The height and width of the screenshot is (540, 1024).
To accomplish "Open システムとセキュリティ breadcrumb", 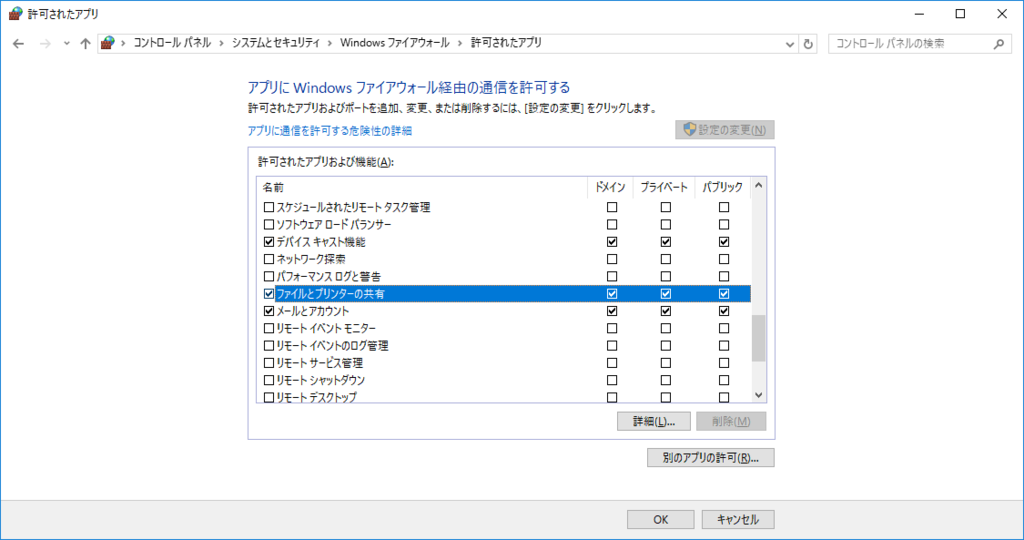I will coord(276,43).
